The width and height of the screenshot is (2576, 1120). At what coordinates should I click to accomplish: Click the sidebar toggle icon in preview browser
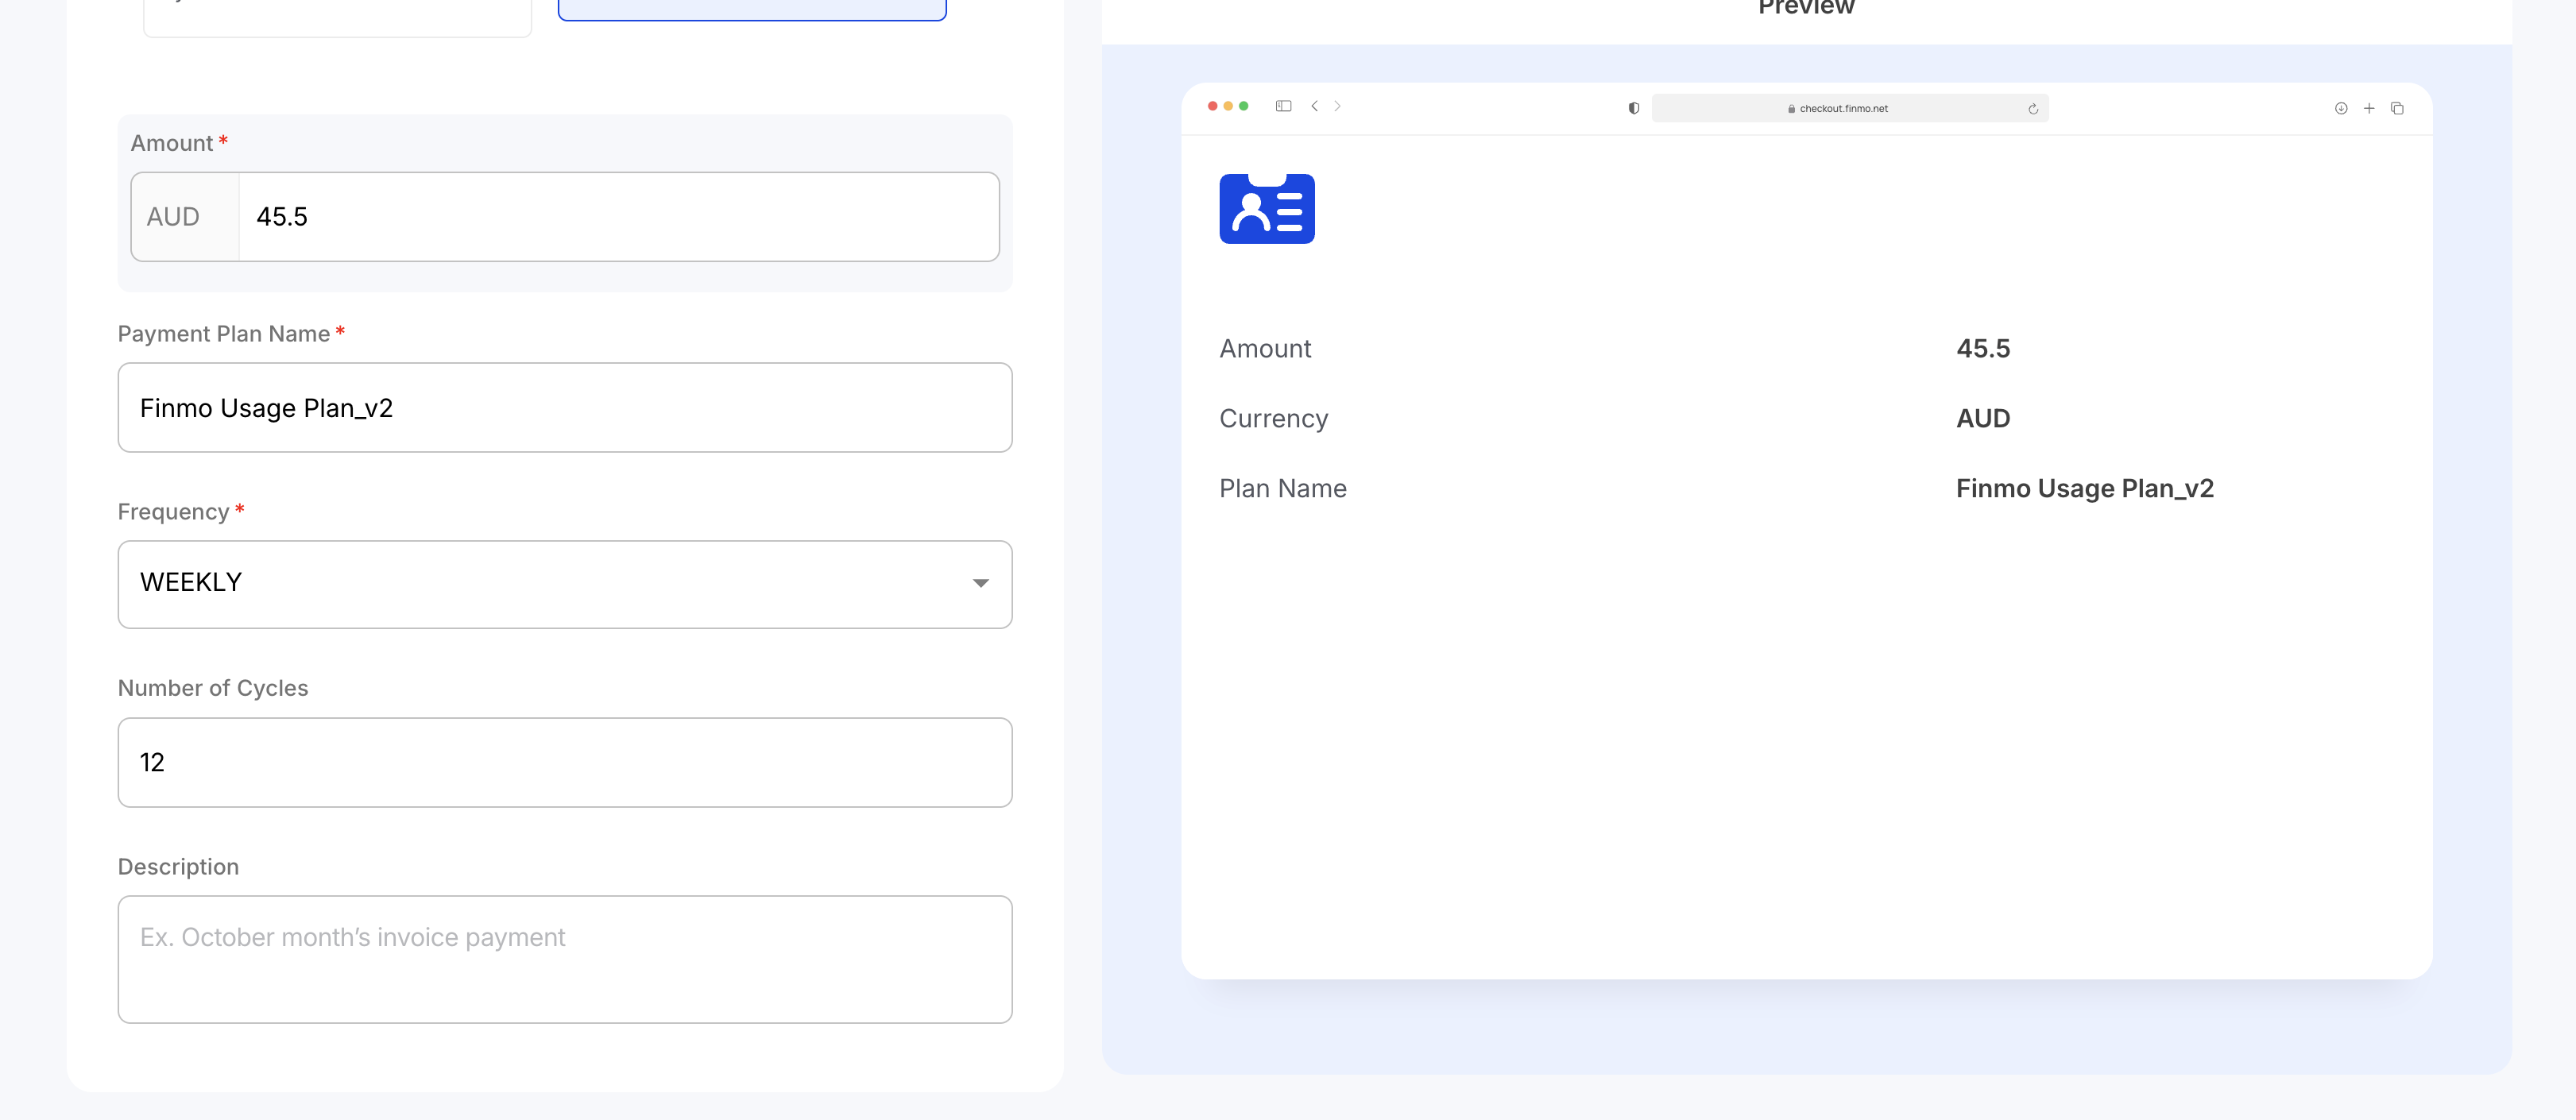1283,106
